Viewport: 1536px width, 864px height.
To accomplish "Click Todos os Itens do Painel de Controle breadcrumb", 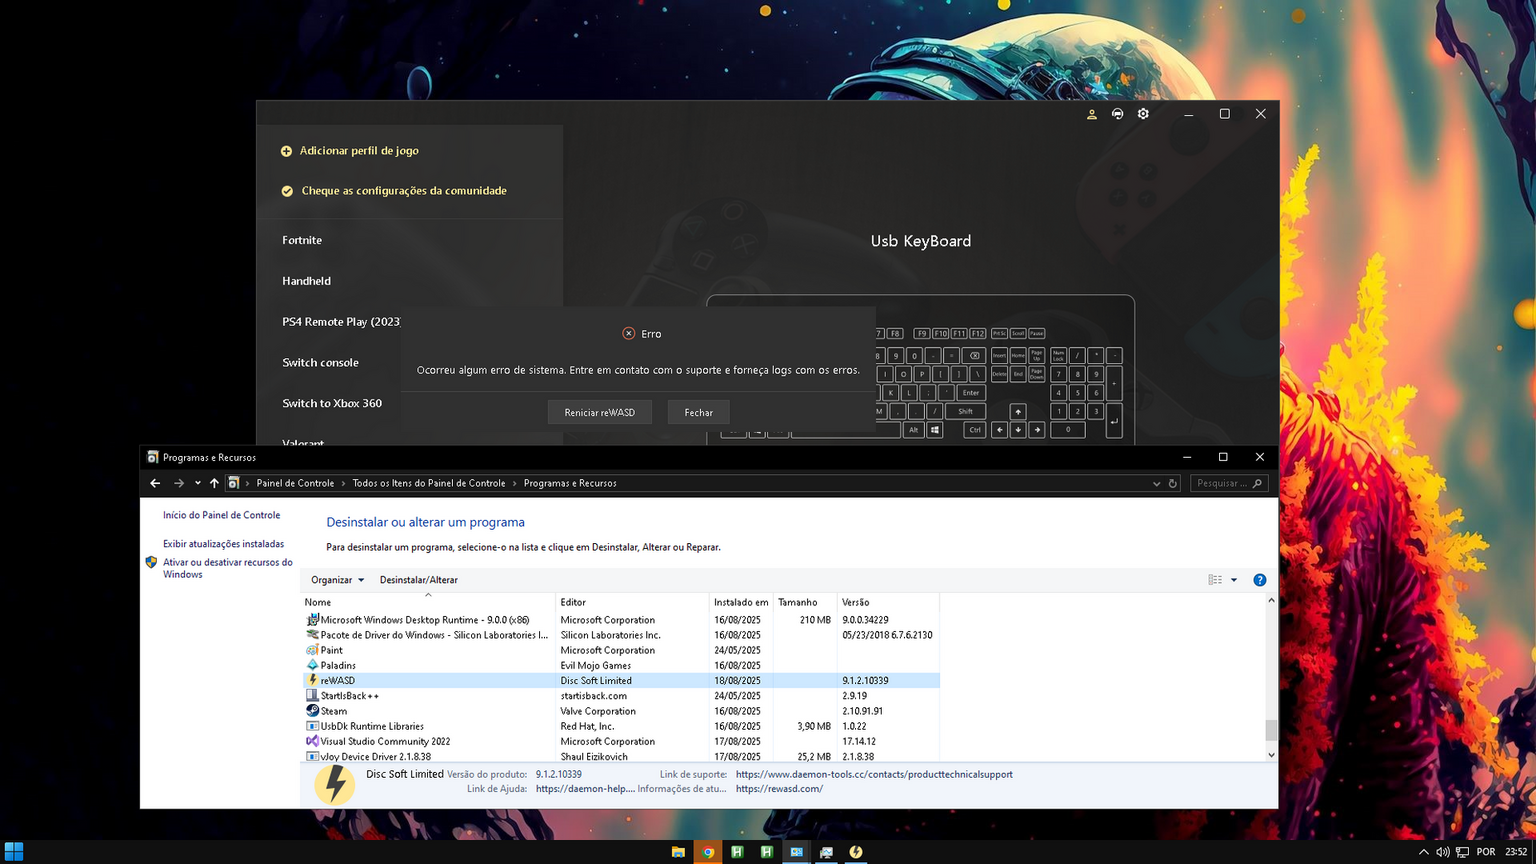I will coord(429,483).
